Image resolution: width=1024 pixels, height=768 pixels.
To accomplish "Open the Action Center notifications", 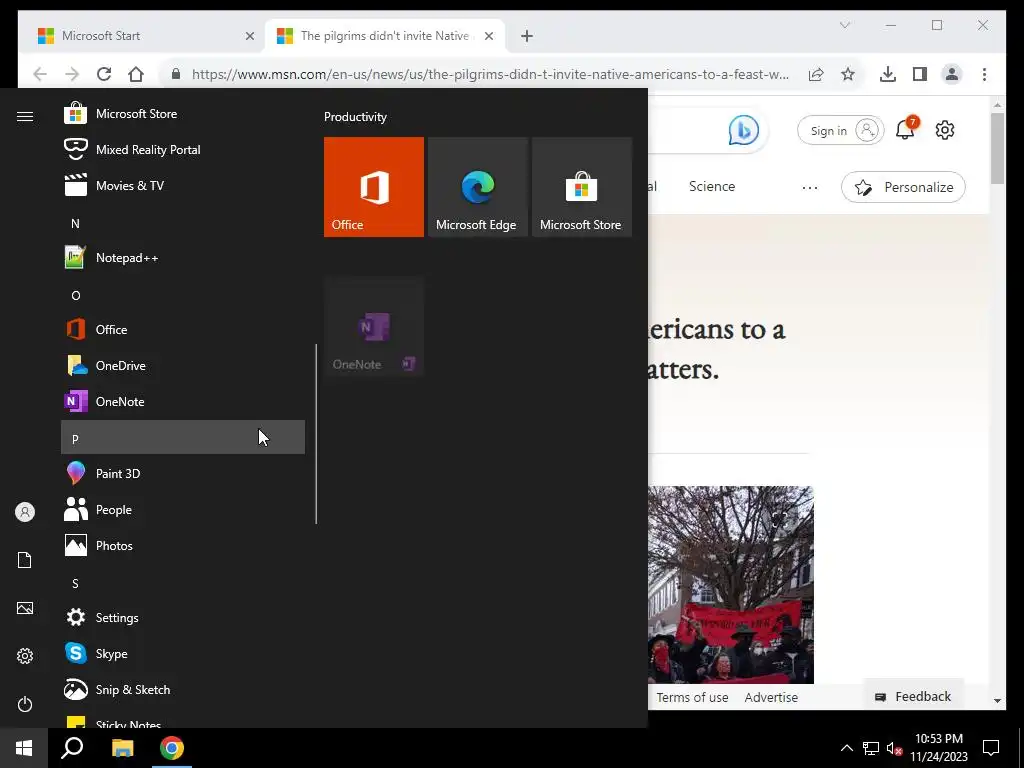I will point(991,748).
